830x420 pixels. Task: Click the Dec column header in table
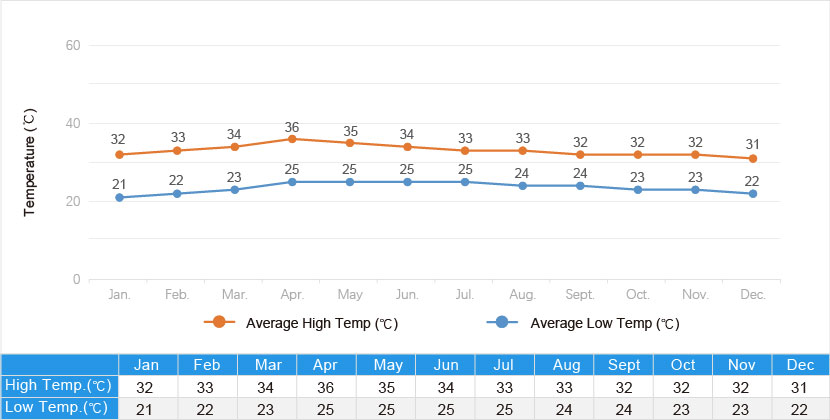(x=800, y=364)
